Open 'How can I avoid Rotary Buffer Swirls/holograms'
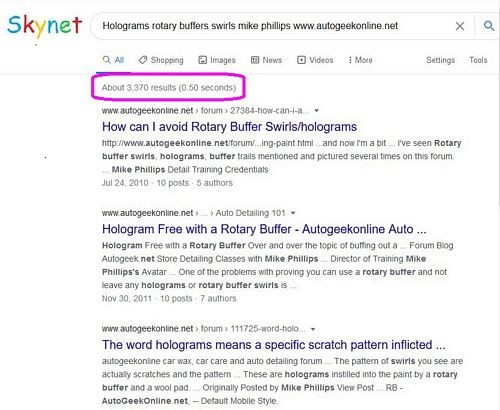This screenshot has height=410, width=500. pyautogui.click(x=229, y=127)
